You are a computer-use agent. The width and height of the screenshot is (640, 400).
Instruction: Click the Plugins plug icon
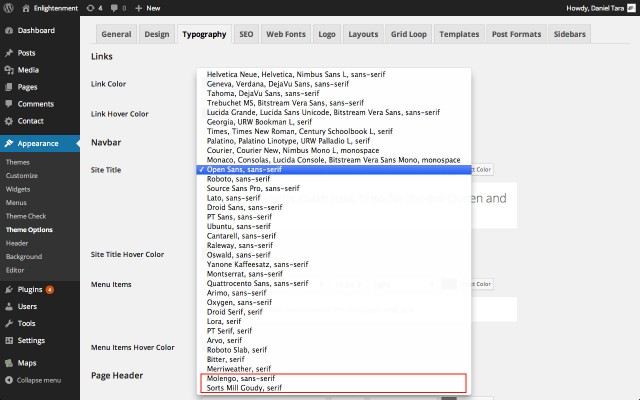pyautogui.click(x=9, y=290)
